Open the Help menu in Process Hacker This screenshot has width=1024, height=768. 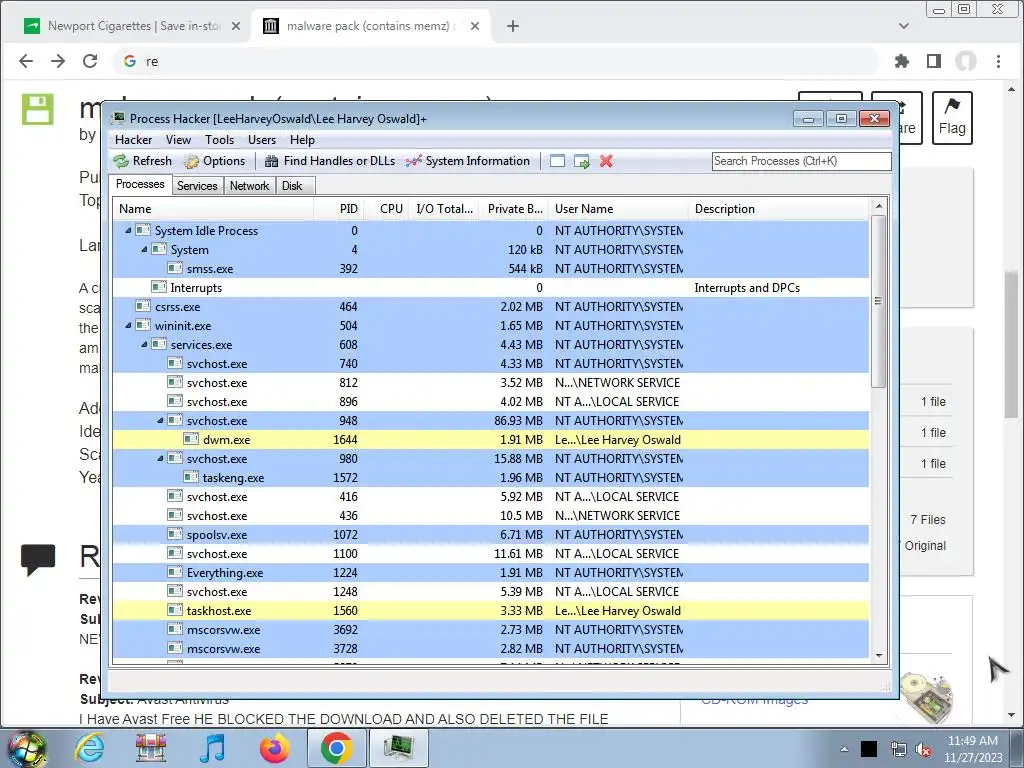click(302, 140)
